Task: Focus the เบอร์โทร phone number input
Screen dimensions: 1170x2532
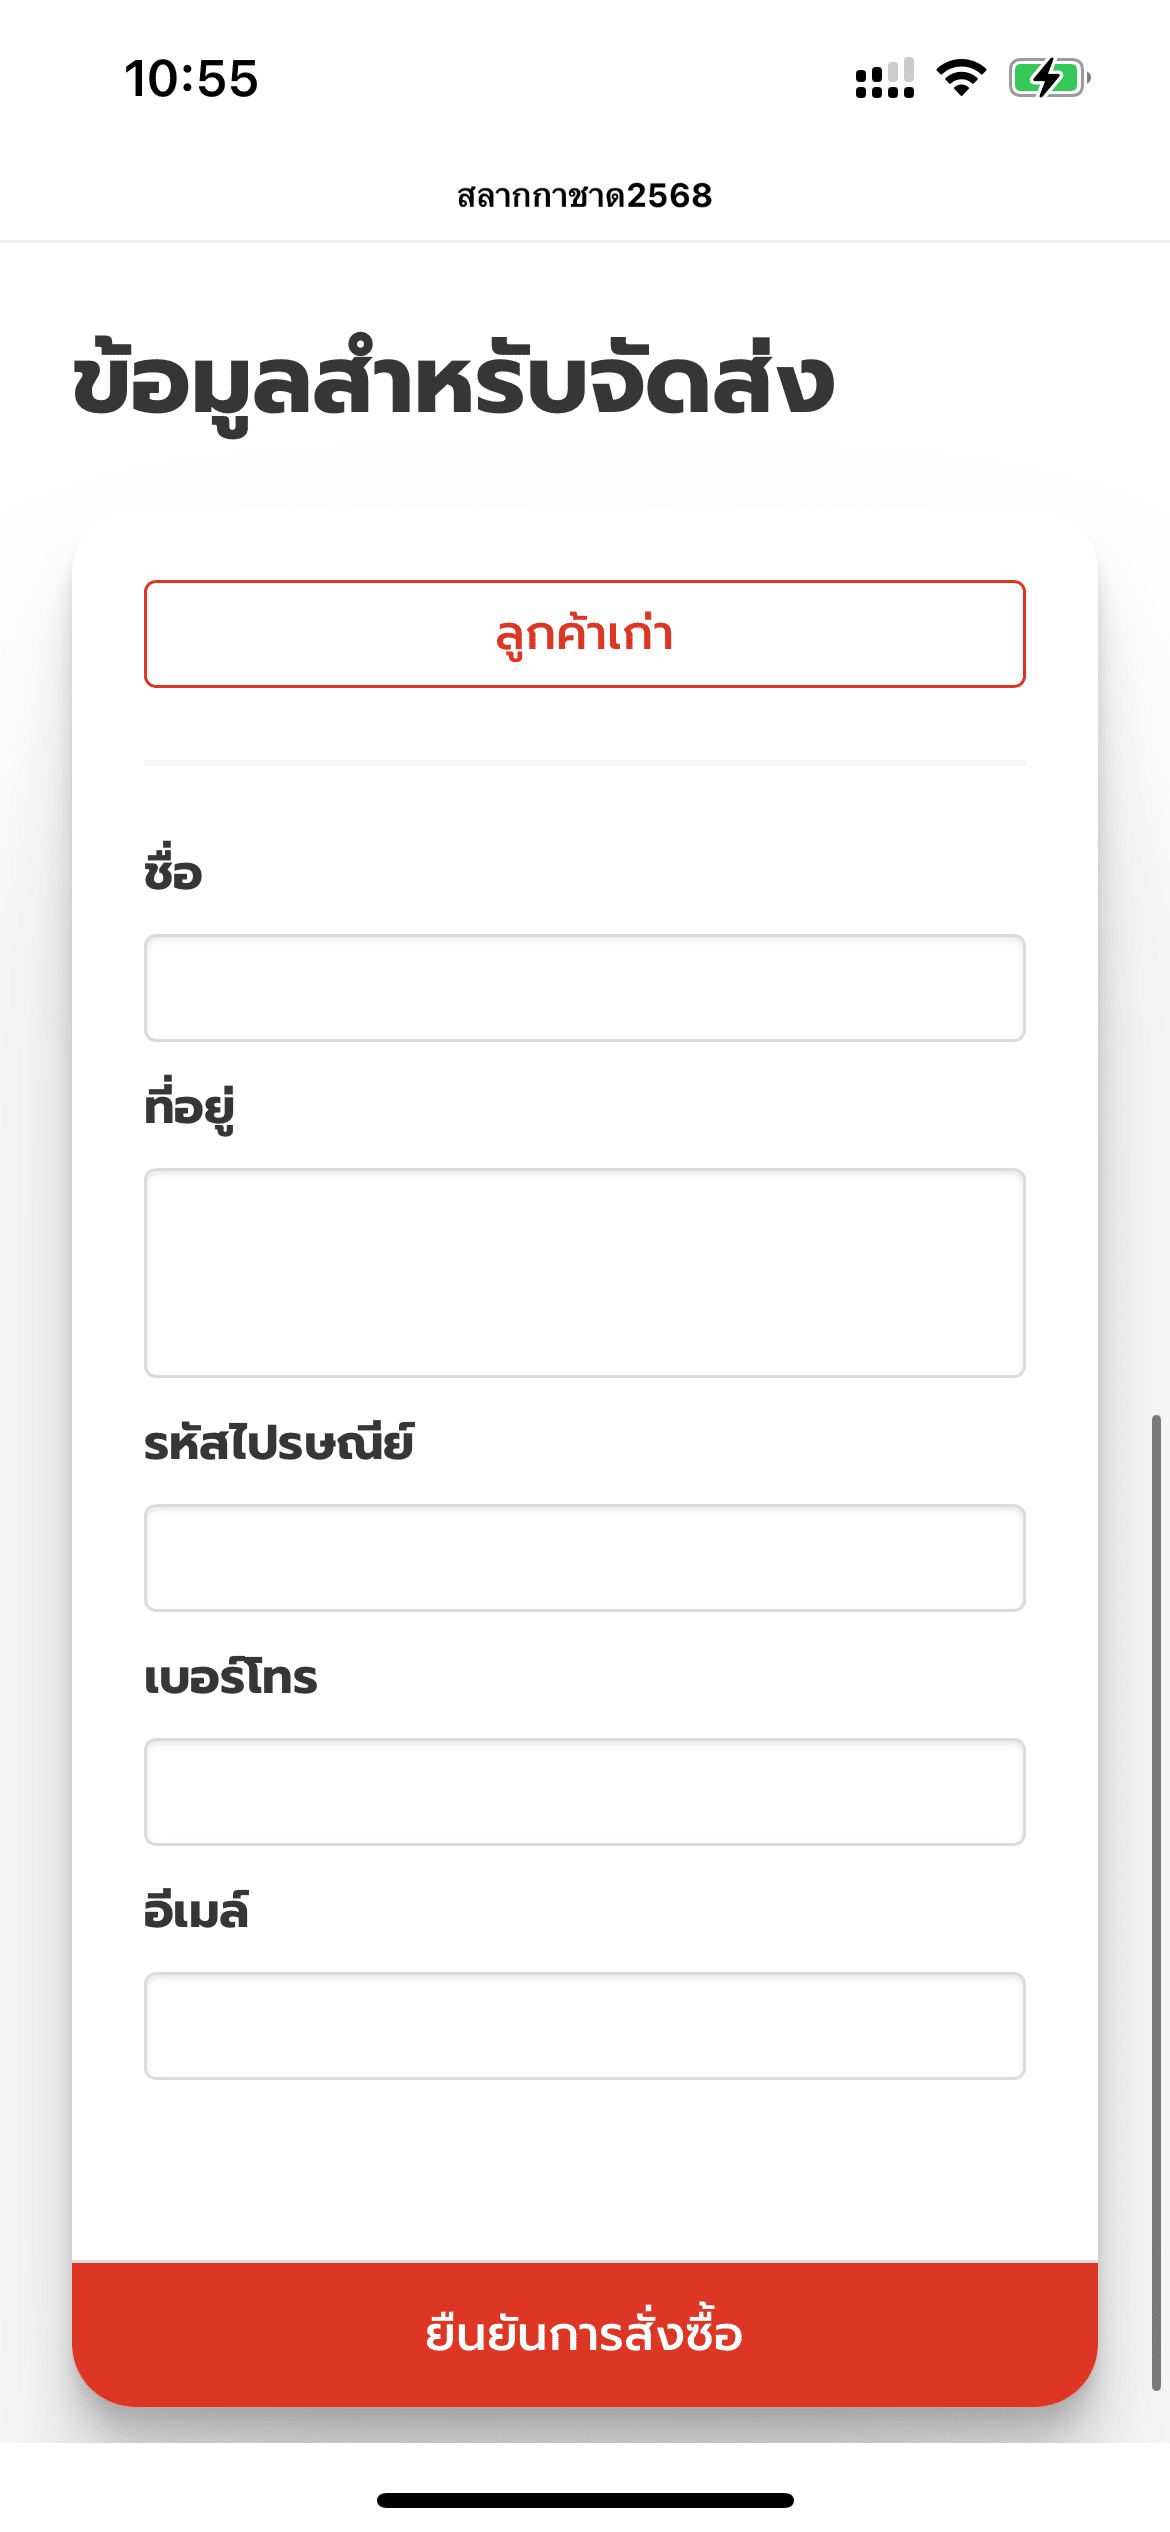Action: click(x=585, y=1792)
